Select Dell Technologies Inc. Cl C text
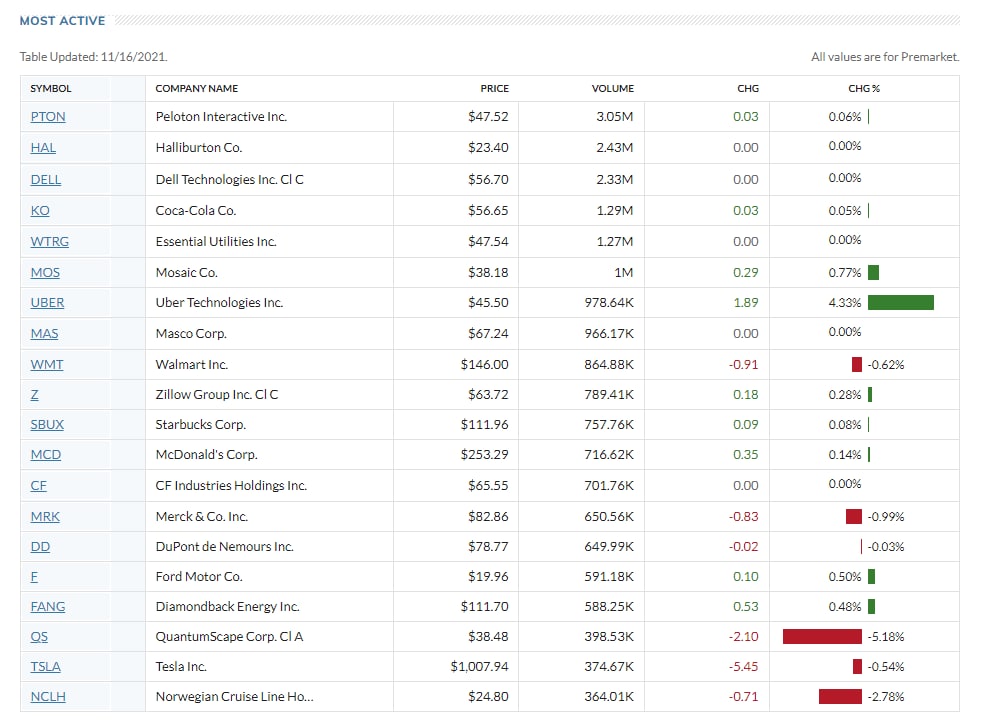Viewport: 981px width, 727px height. pyautogui.click(x=229, y=180)
